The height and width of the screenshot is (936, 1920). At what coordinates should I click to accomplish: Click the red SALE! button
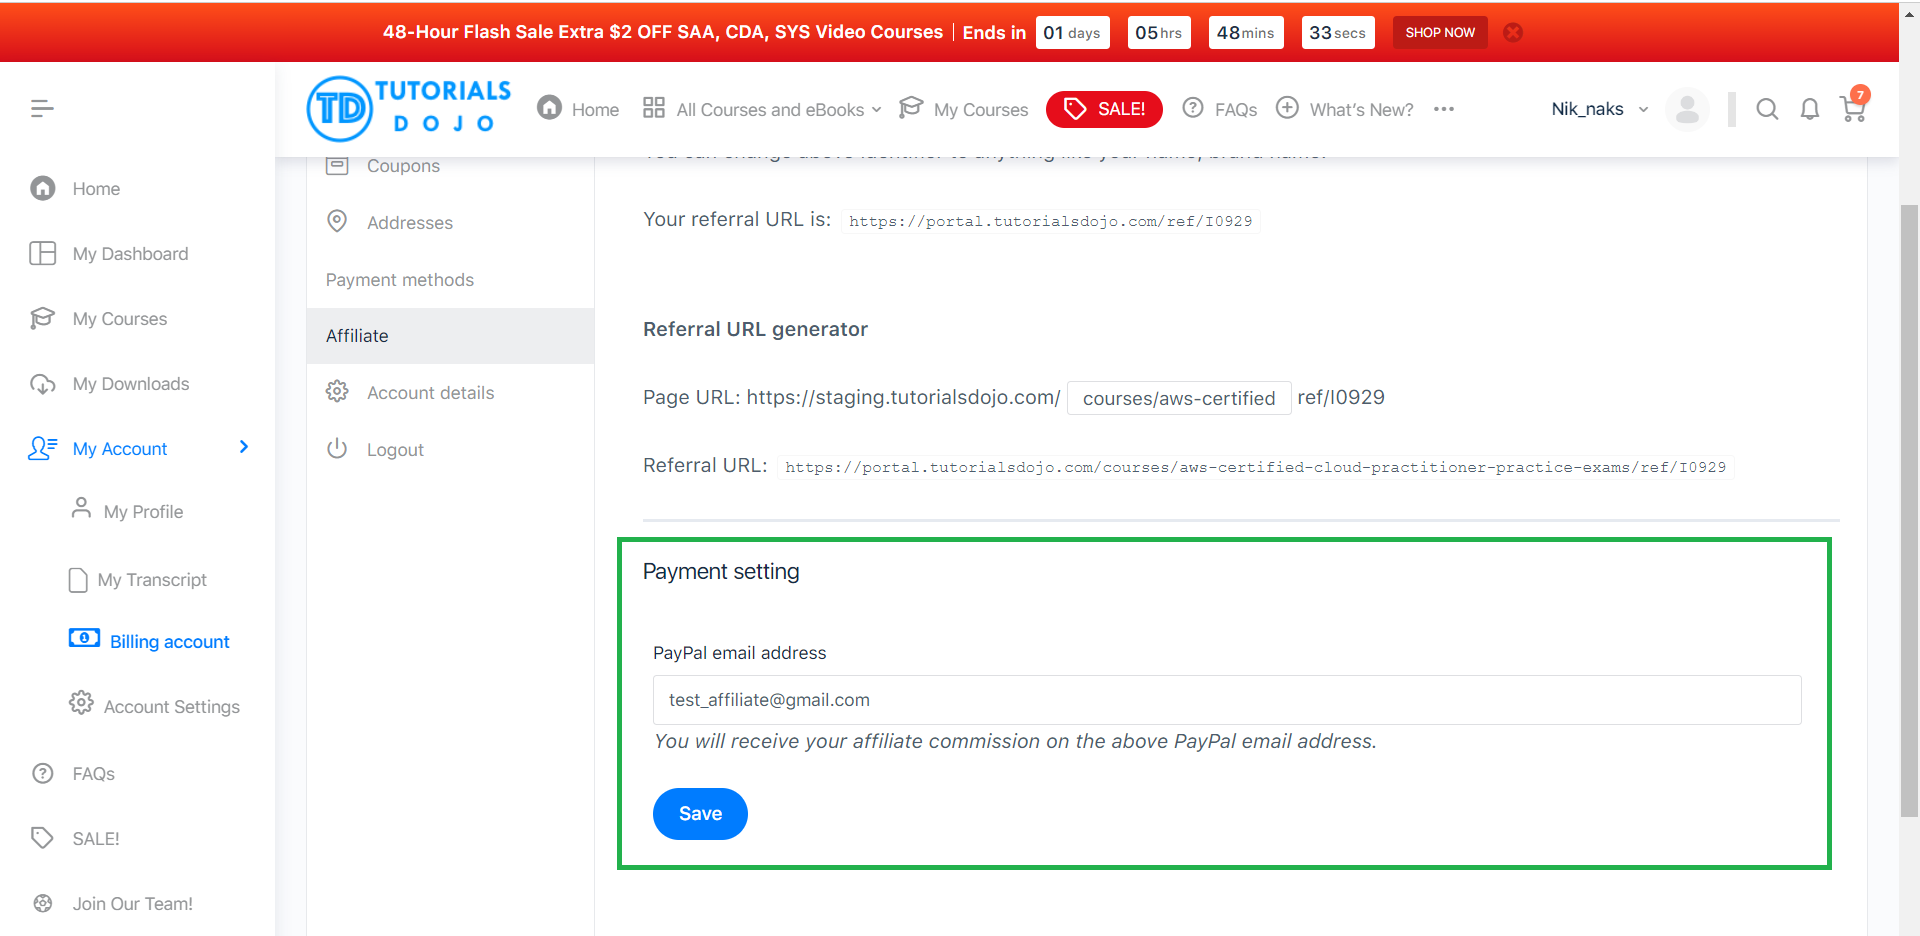tap(1104, 109)
